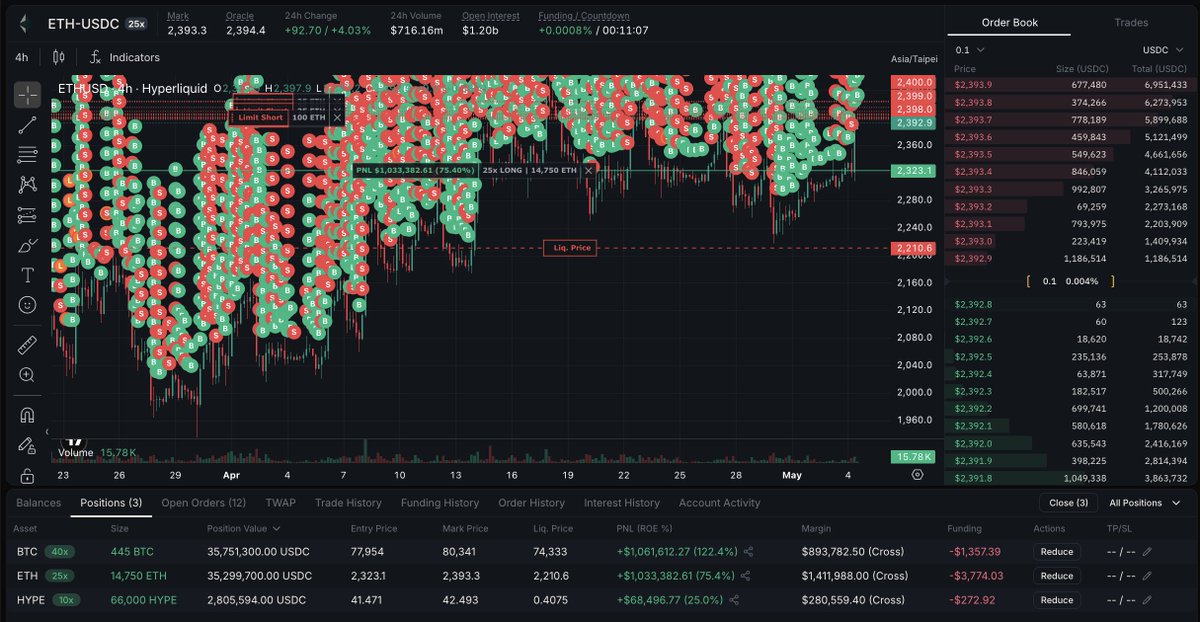Screen dimensions: 1200x622
Task: Edit TP/SL for the ETH position
Action: click(1147, 575)
